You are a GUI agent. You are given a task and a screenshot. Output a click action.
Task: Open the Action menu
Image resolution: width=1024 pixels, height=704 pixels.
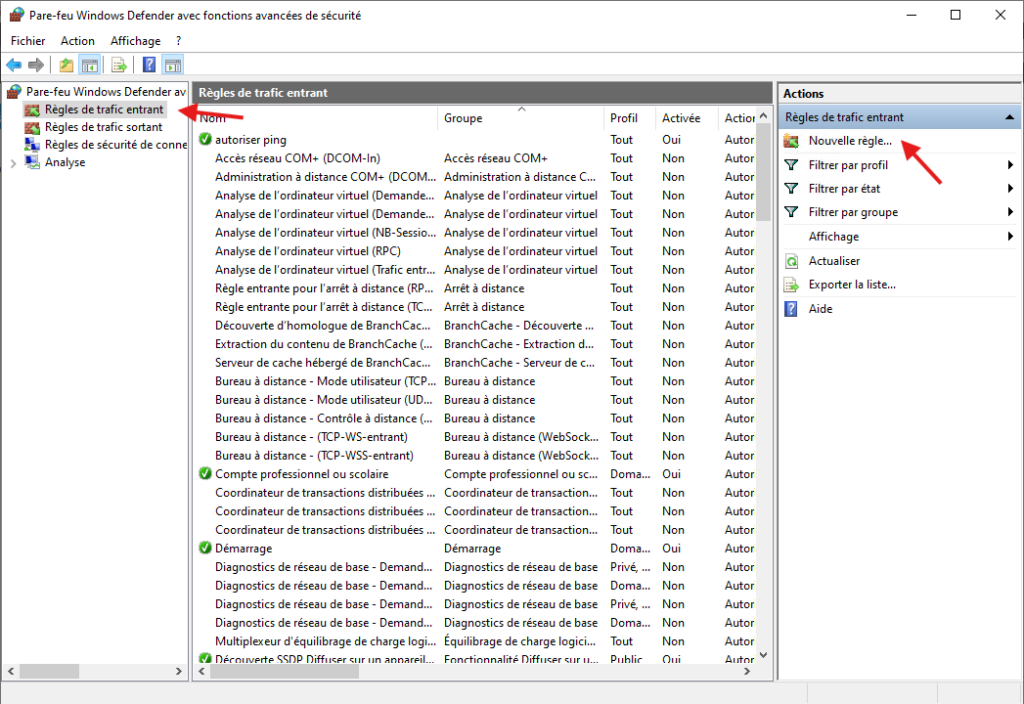(77, 40)
